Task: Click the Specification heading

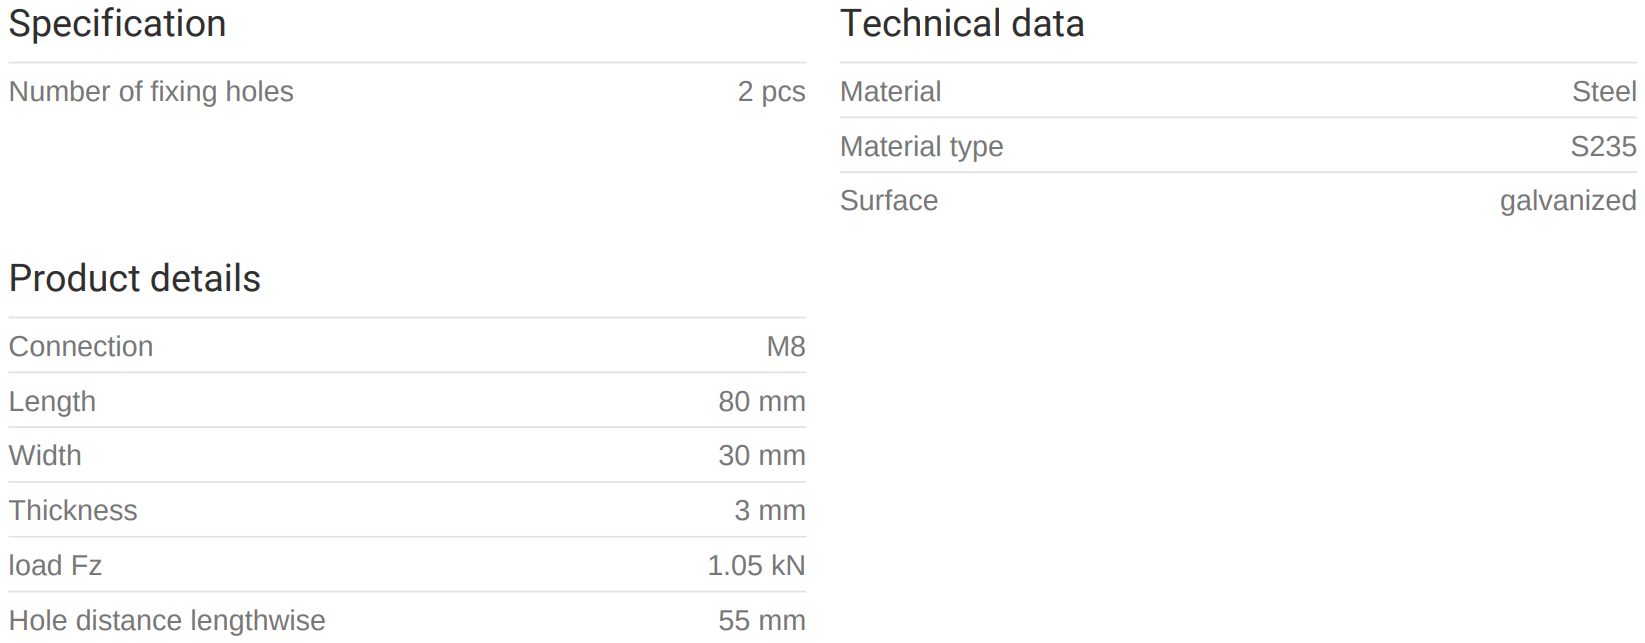Action: coord(117,24)
